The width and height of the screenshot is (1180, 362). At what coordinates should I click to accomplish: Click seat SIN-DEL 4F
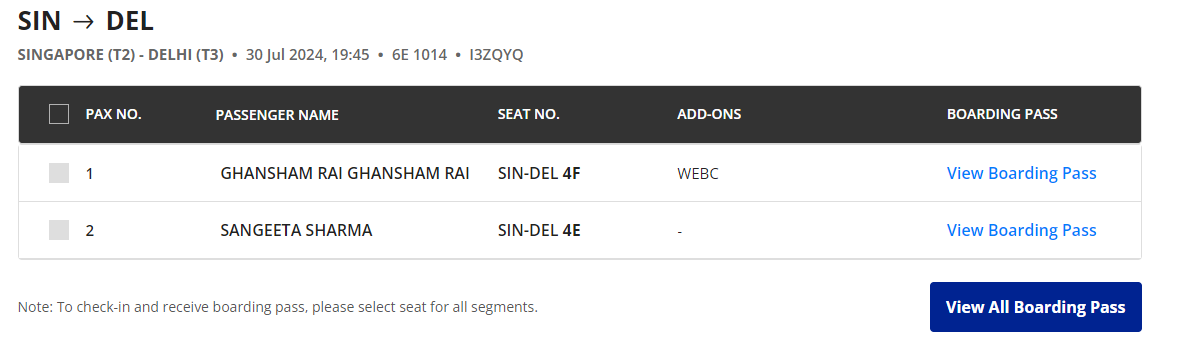[x=539, y=173]
